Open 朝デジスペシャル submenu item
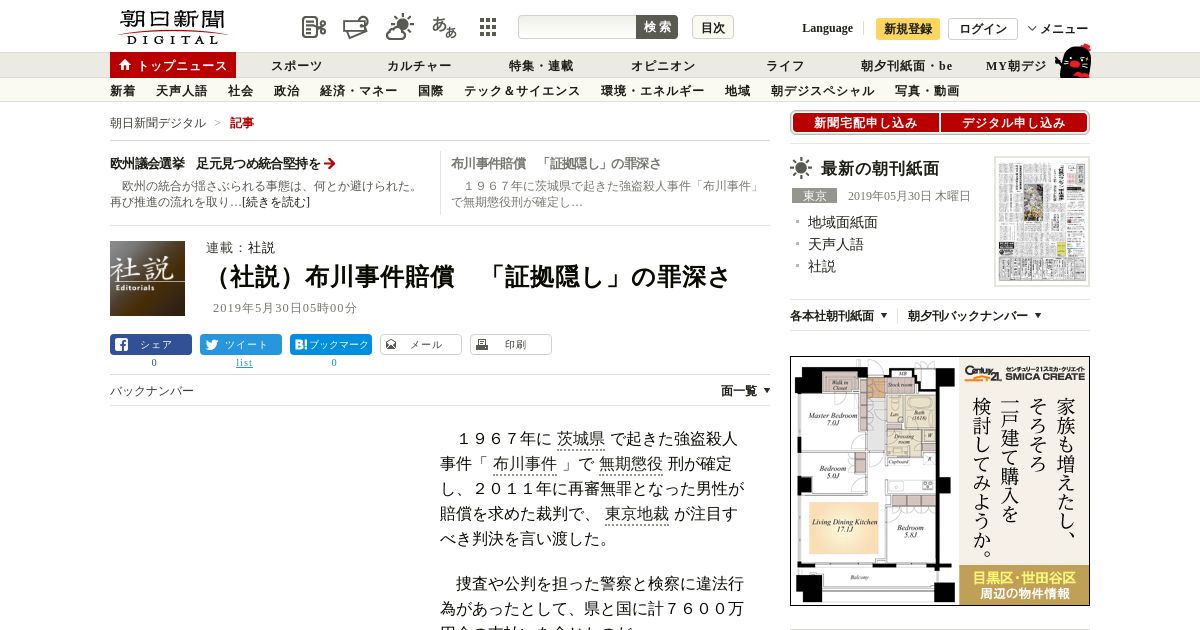The width and height of the screenshot is (1200, 630). pos(823,91)
